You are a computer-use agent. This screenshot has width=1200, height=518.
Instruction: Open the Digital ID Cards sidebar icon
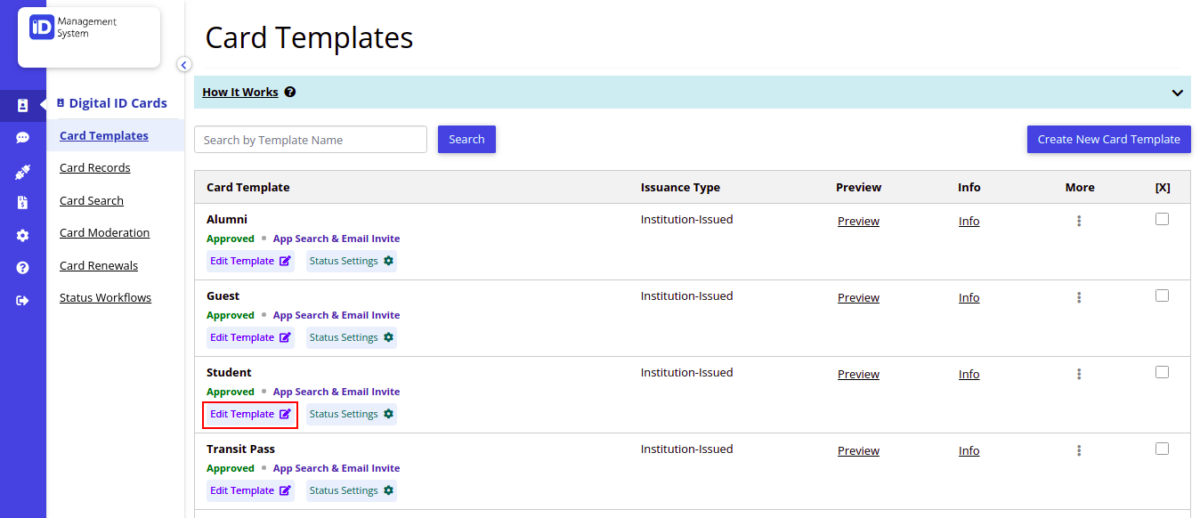point(22,105)
